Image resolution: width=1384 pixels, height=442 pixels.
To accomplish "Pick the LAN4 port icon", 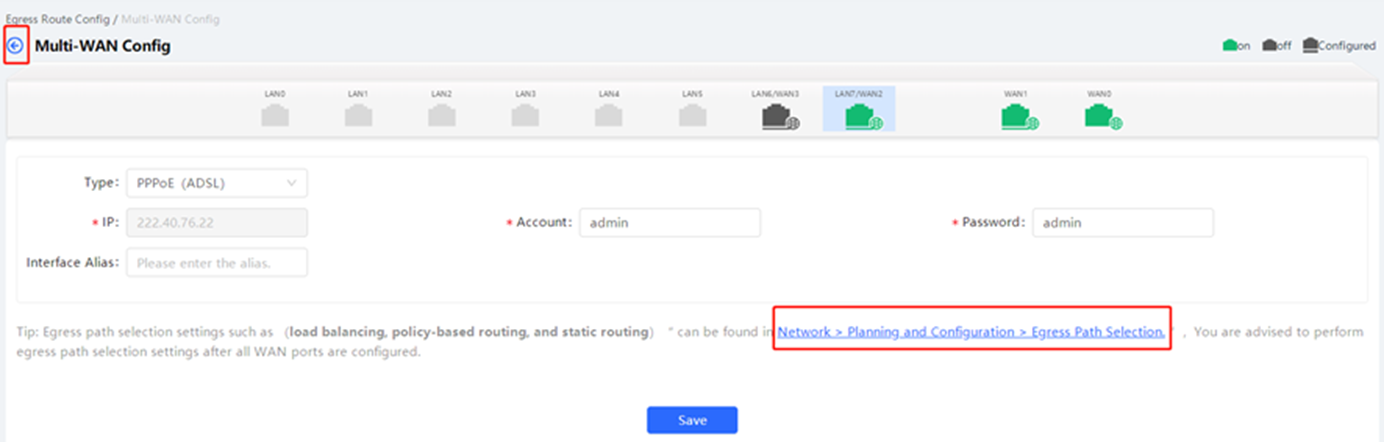I will tap(609, 116).
